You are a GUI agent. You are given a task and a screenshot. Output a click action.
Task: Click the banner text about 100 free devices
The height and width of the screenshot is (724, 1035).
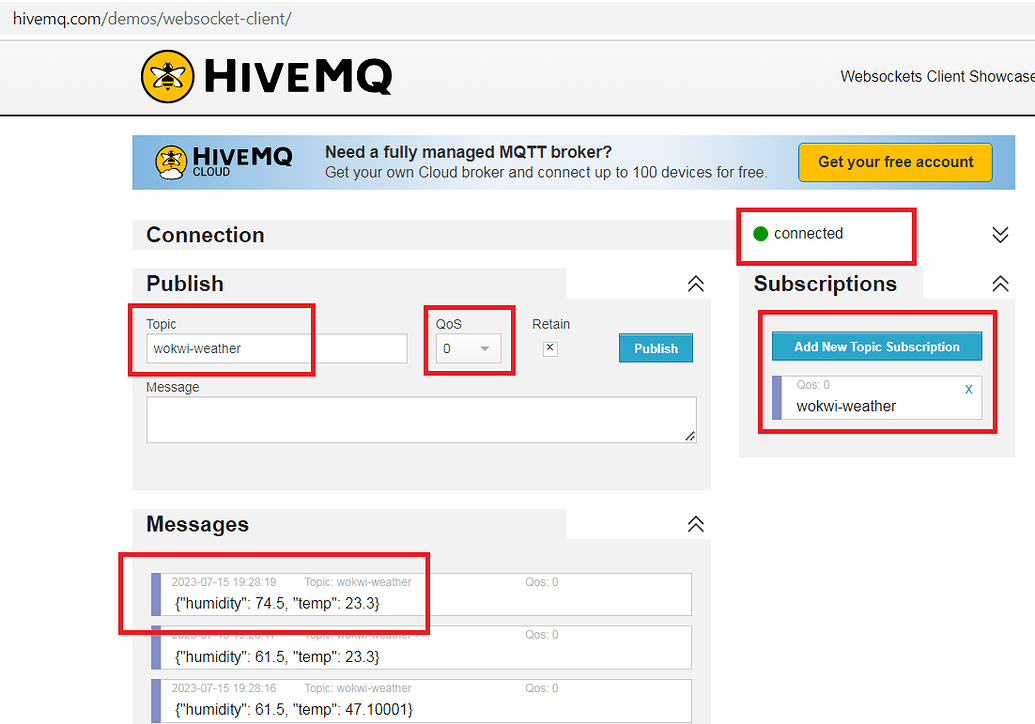pos(546,173)
